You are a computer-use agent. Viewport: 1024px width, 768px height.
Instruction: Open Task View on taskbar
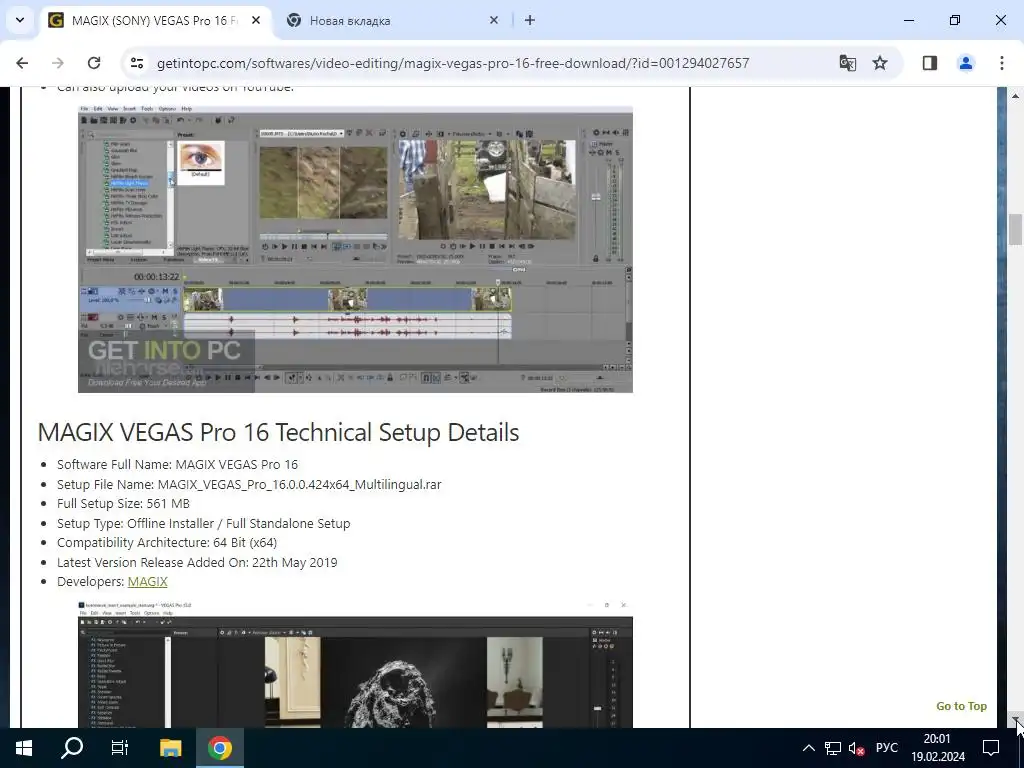pos(120,748)
